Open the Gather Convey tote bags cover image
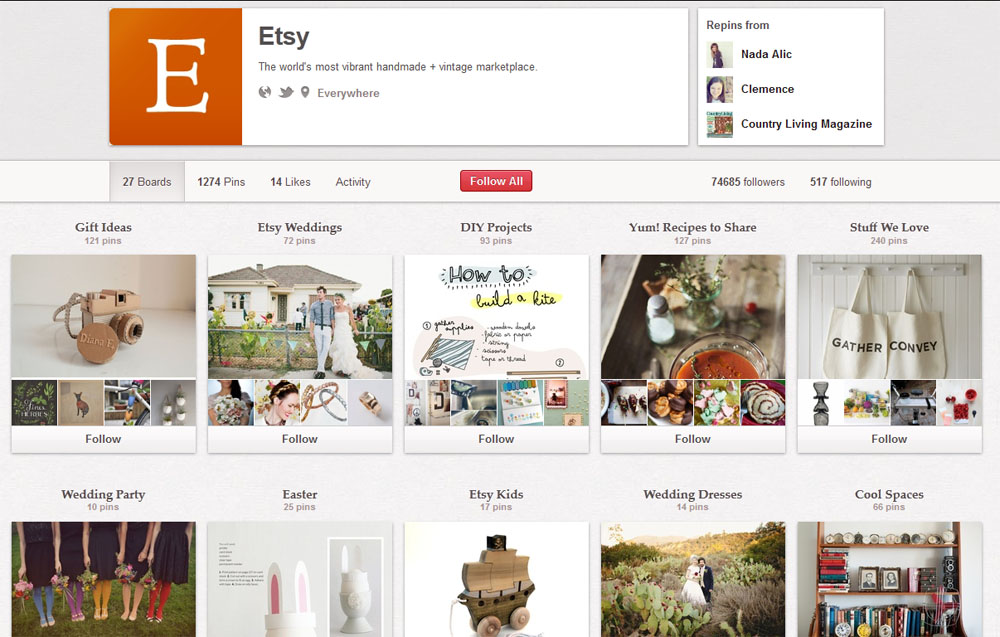 889,317
